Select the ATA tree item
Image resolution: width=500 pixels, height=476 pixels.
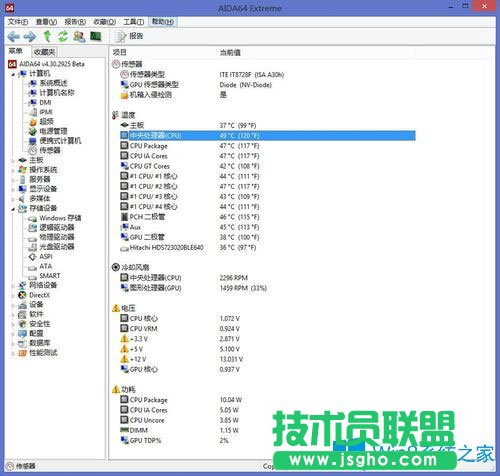click(40, 266)
